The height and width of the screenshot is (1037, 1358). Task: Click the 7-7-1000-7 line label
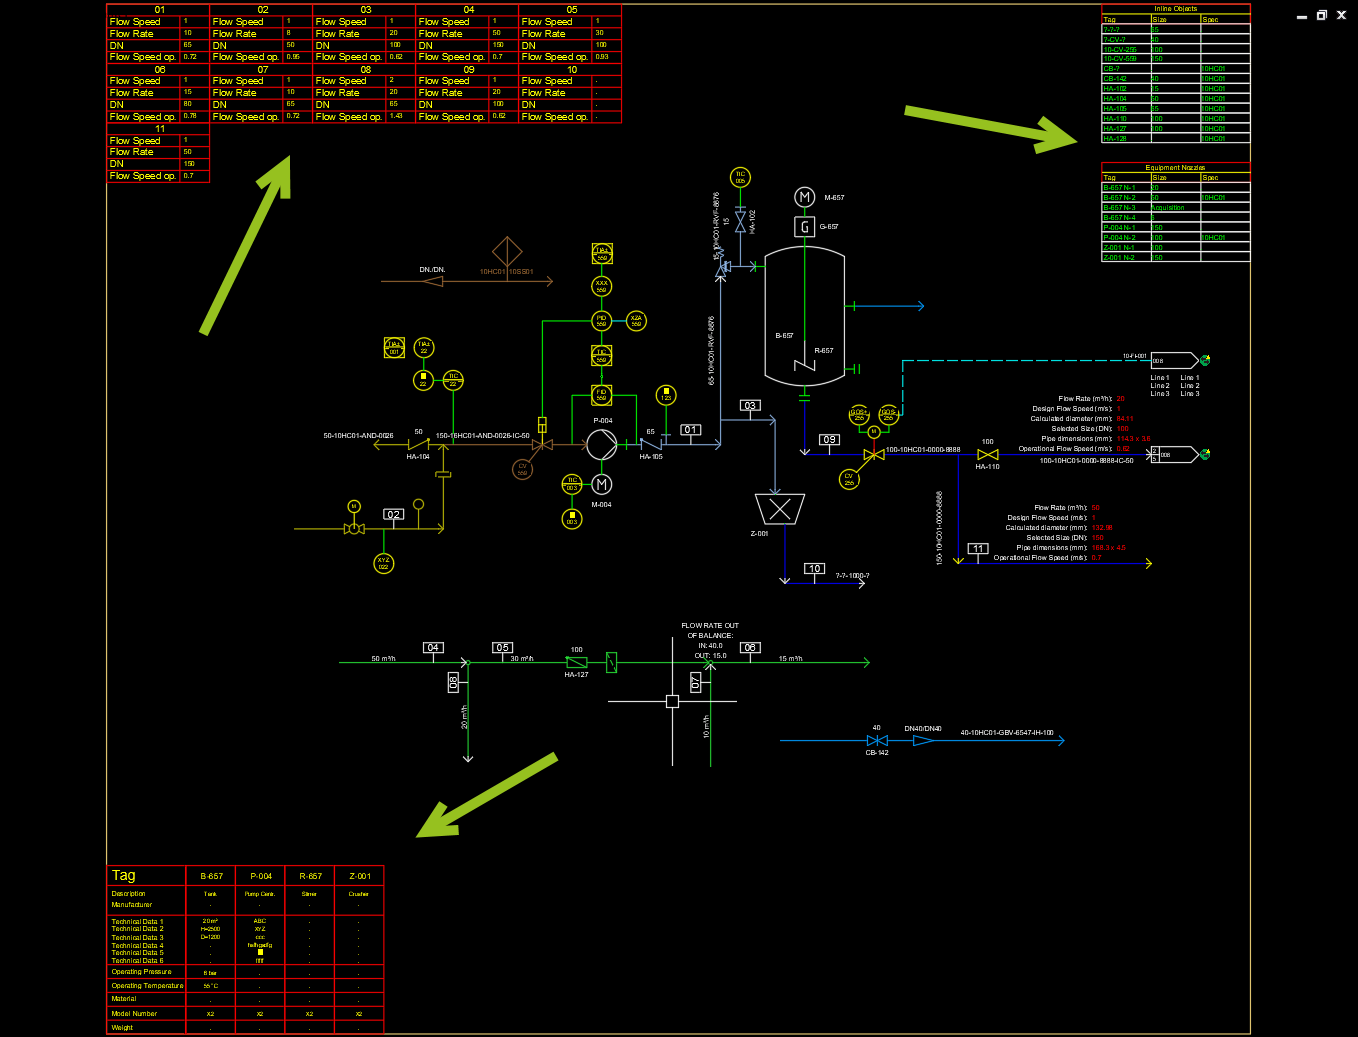852,576
